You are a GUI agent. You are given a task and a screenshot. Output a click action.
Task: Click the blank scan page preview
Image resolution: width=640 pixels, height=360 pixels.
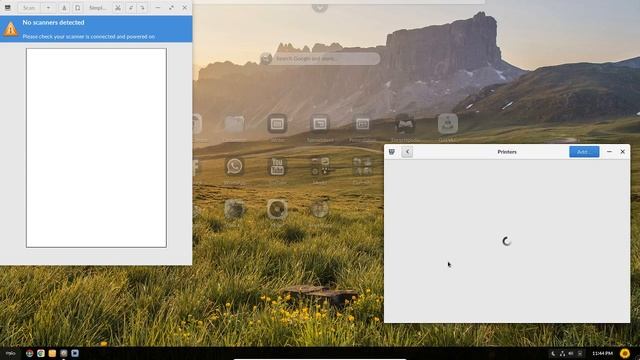pyautogui.click(x=96, y=148)
